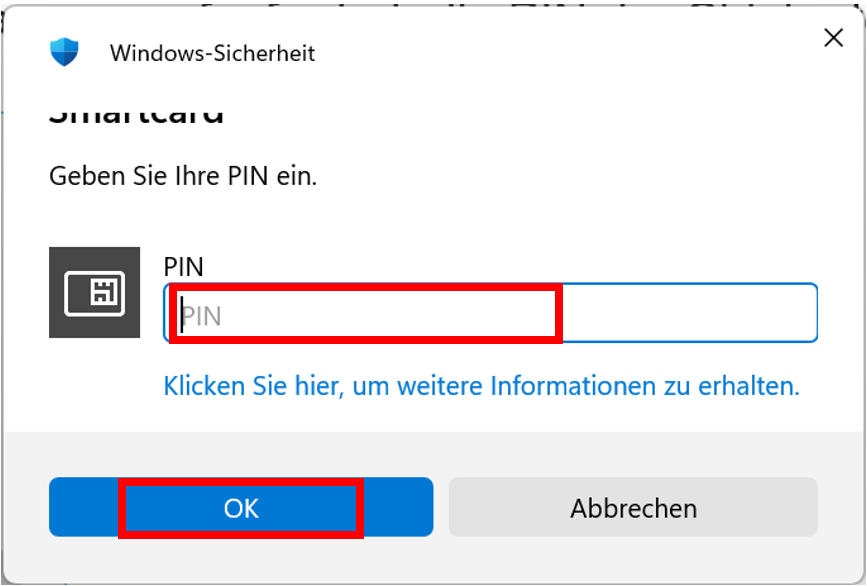Focus the PIN input field
The width and height of the screenshot is (867, 586).
coord(490,313)
